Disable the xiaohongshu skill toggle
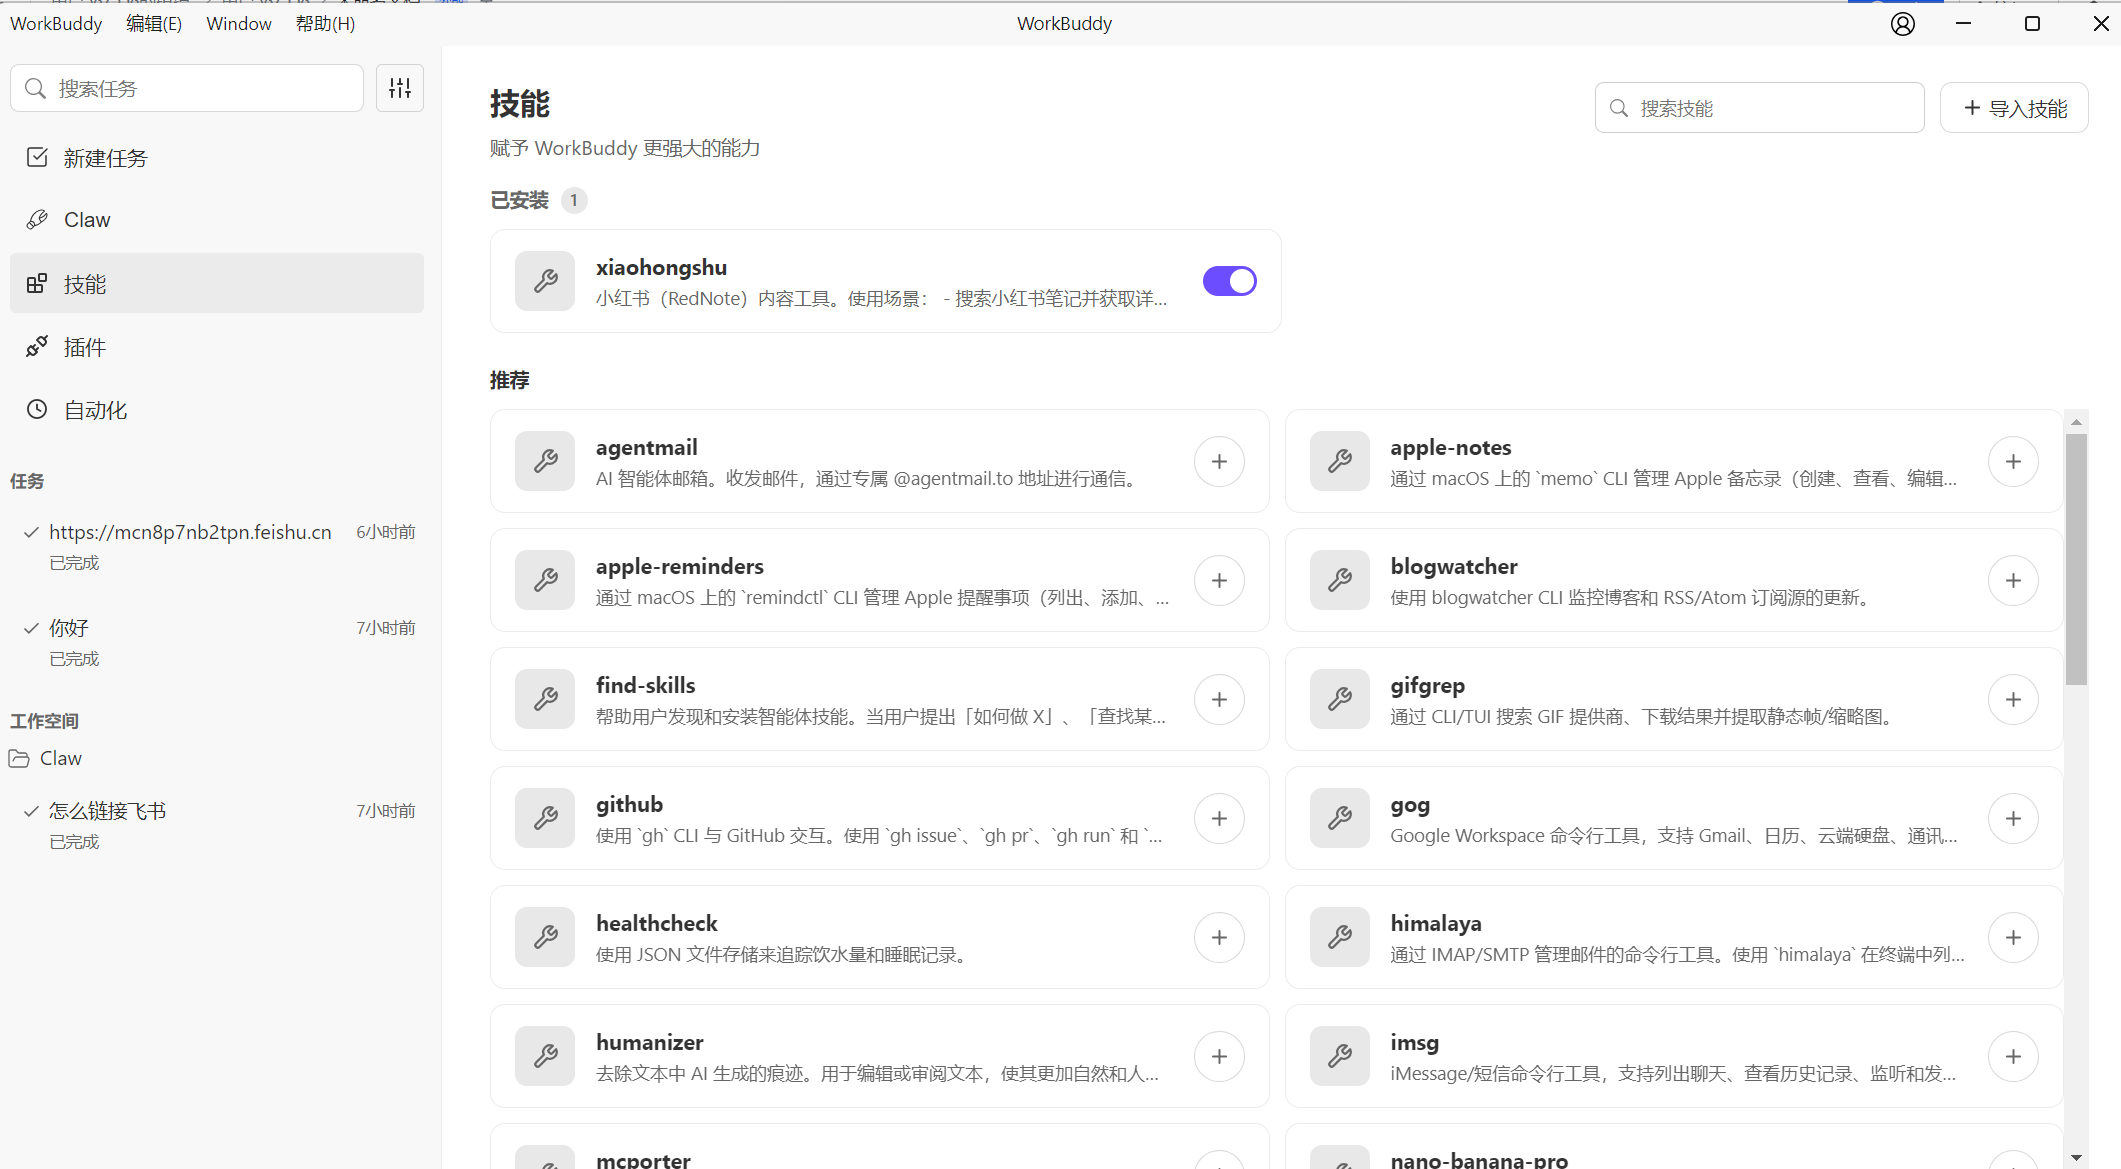Image resolution: width=2121 pixels, height=1169 pixels. click(1229, 281)
